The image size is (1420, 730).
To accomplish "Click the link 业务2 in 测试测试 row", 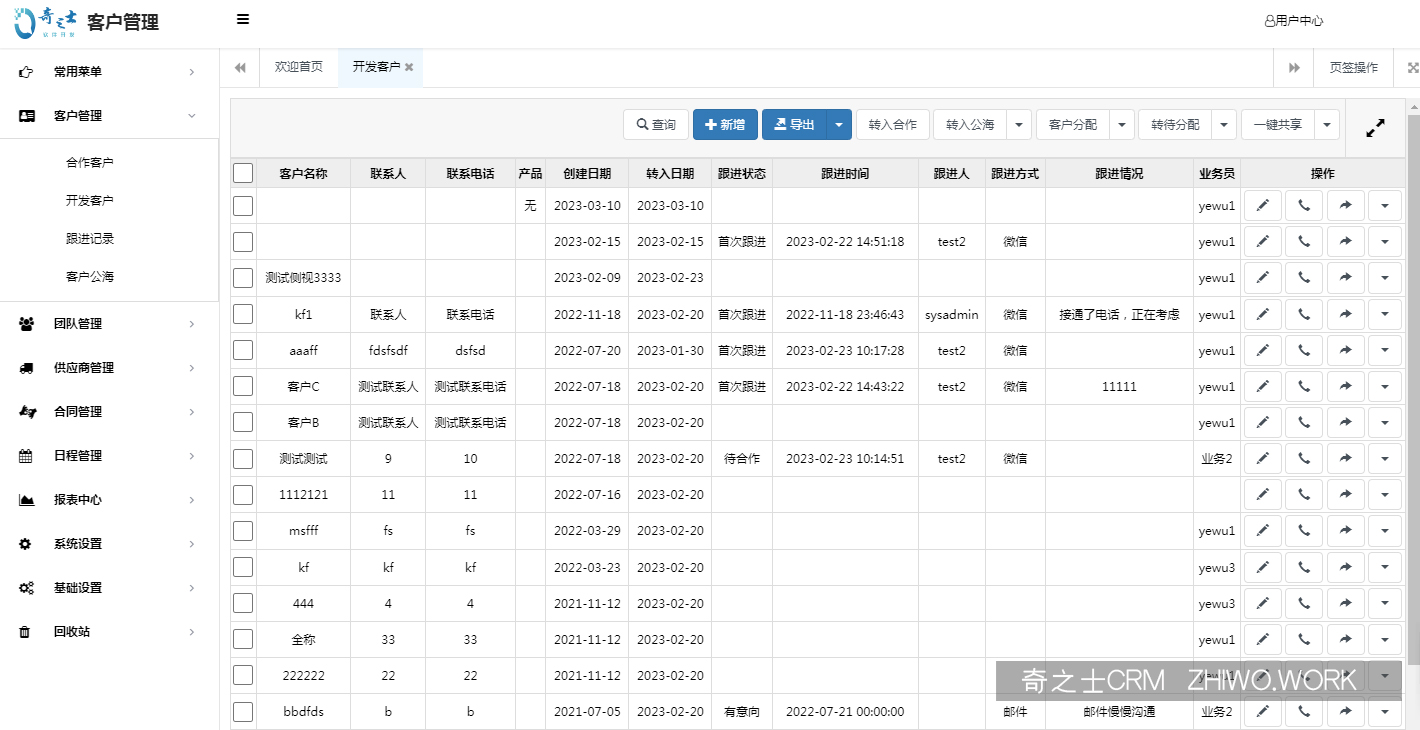I will click(x=1216, y=458).
